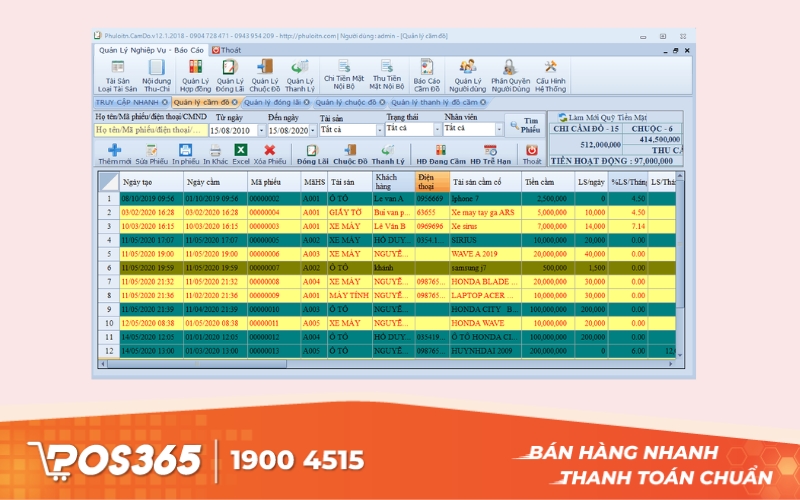The image size is (800, 500).
Task: Click vertical scrollbar of the table
Action: [x=680, y=265]
